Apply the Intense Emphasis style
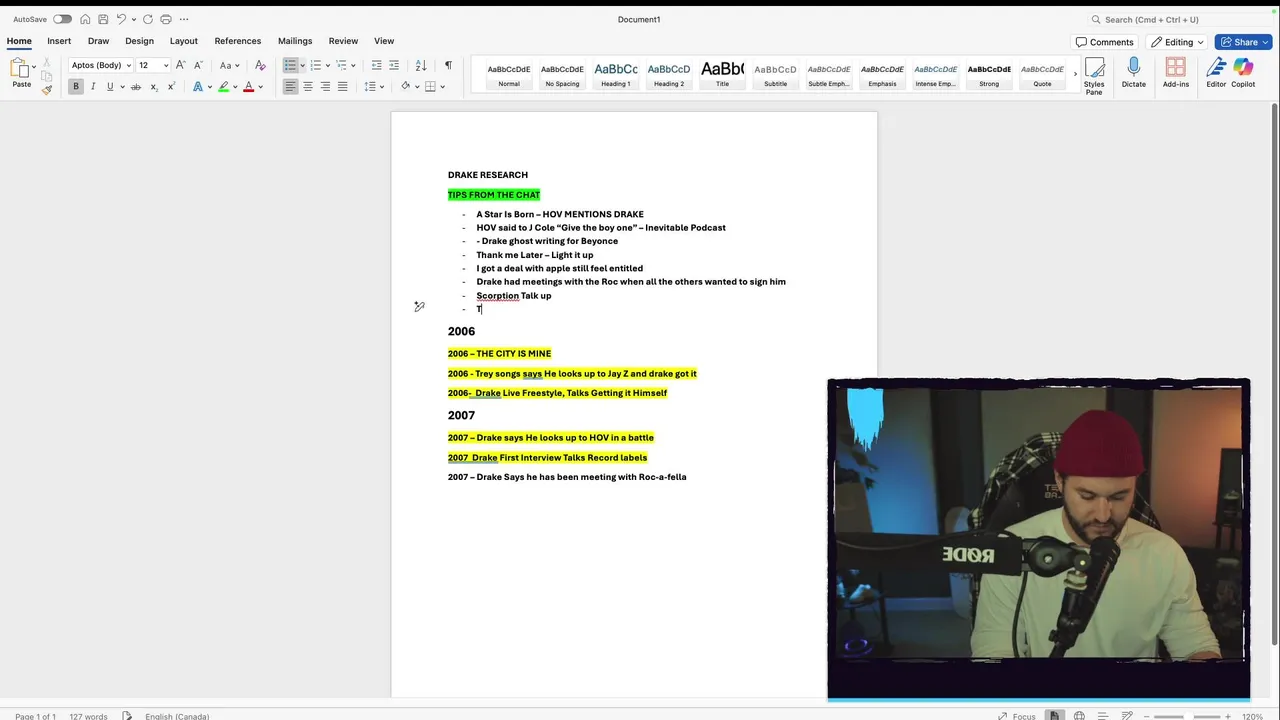Image resolution: width=1280 pixels, height=720 pixels. click(935, 74)
